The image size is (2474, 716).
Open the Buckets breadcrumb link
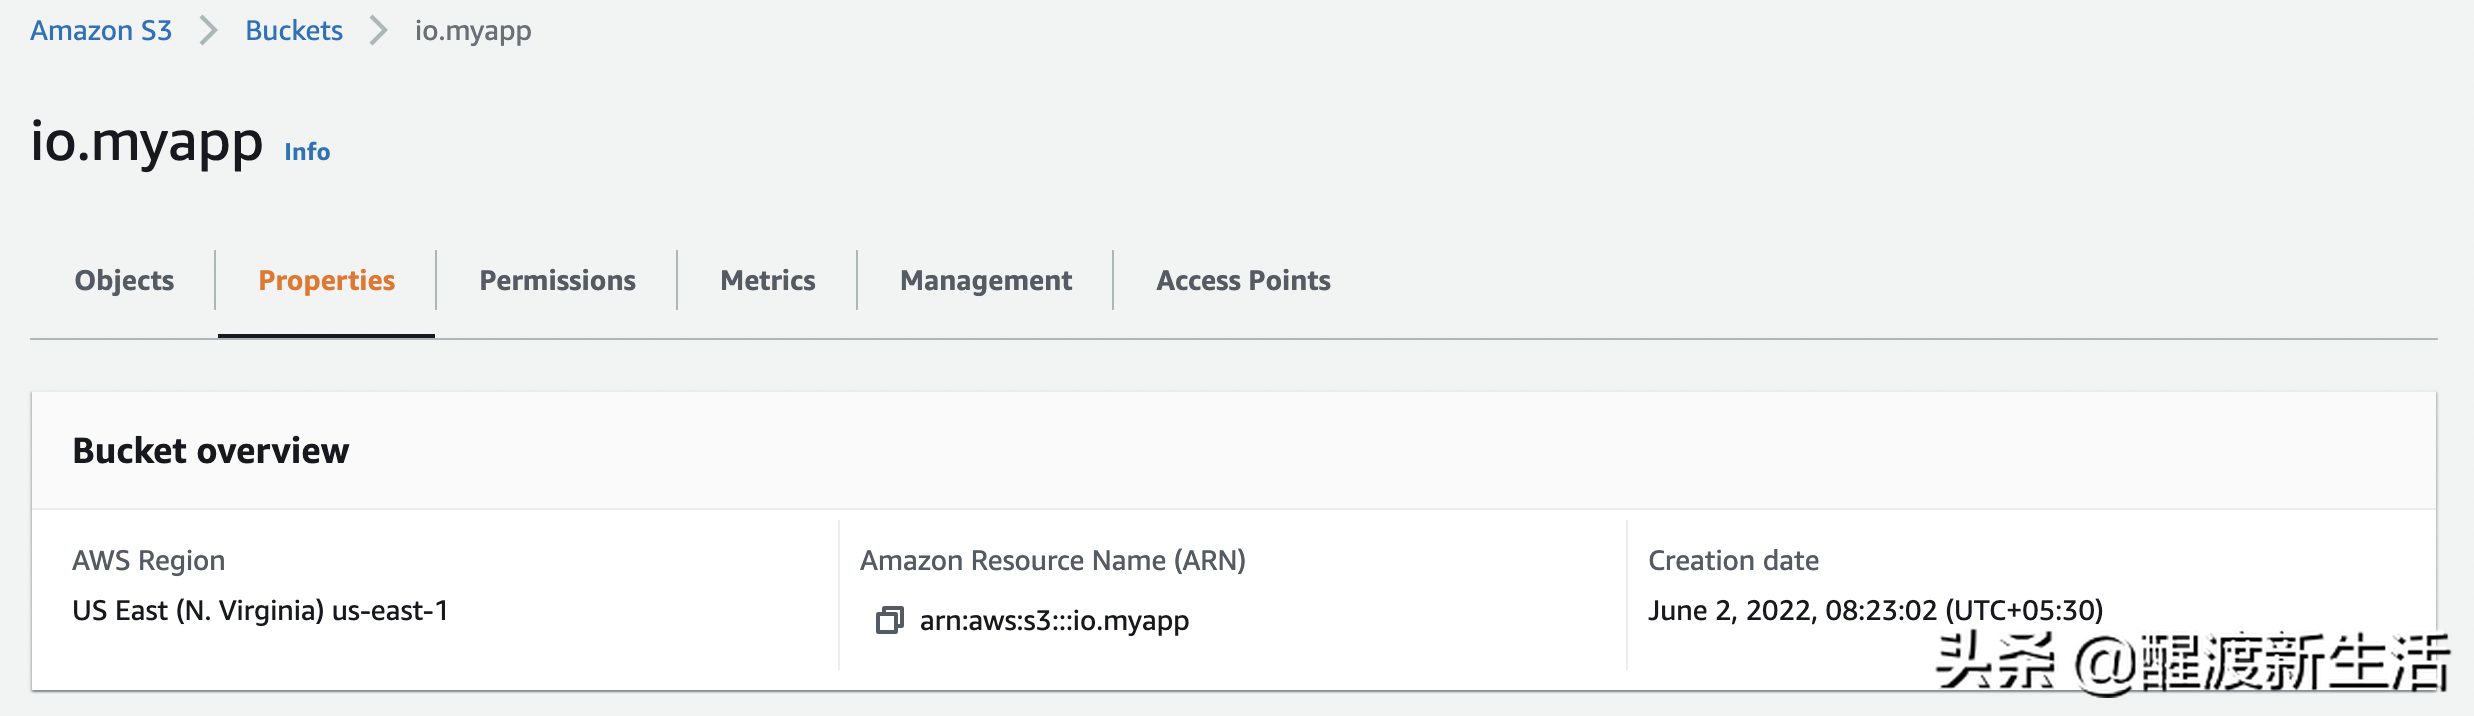coord(293,30)
